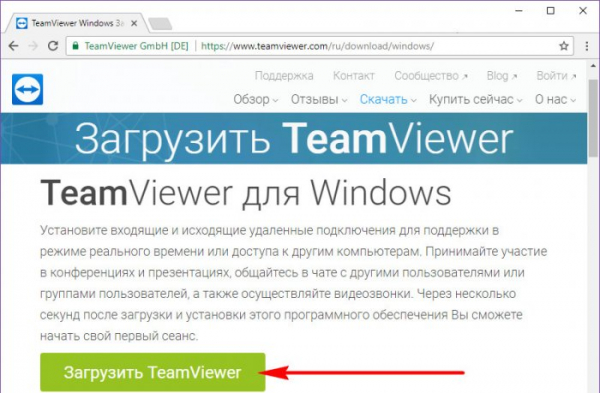Viewport: 600px width, 393px height.
Task: Click the scrollbar up arrow
Action: coord(593,66)
